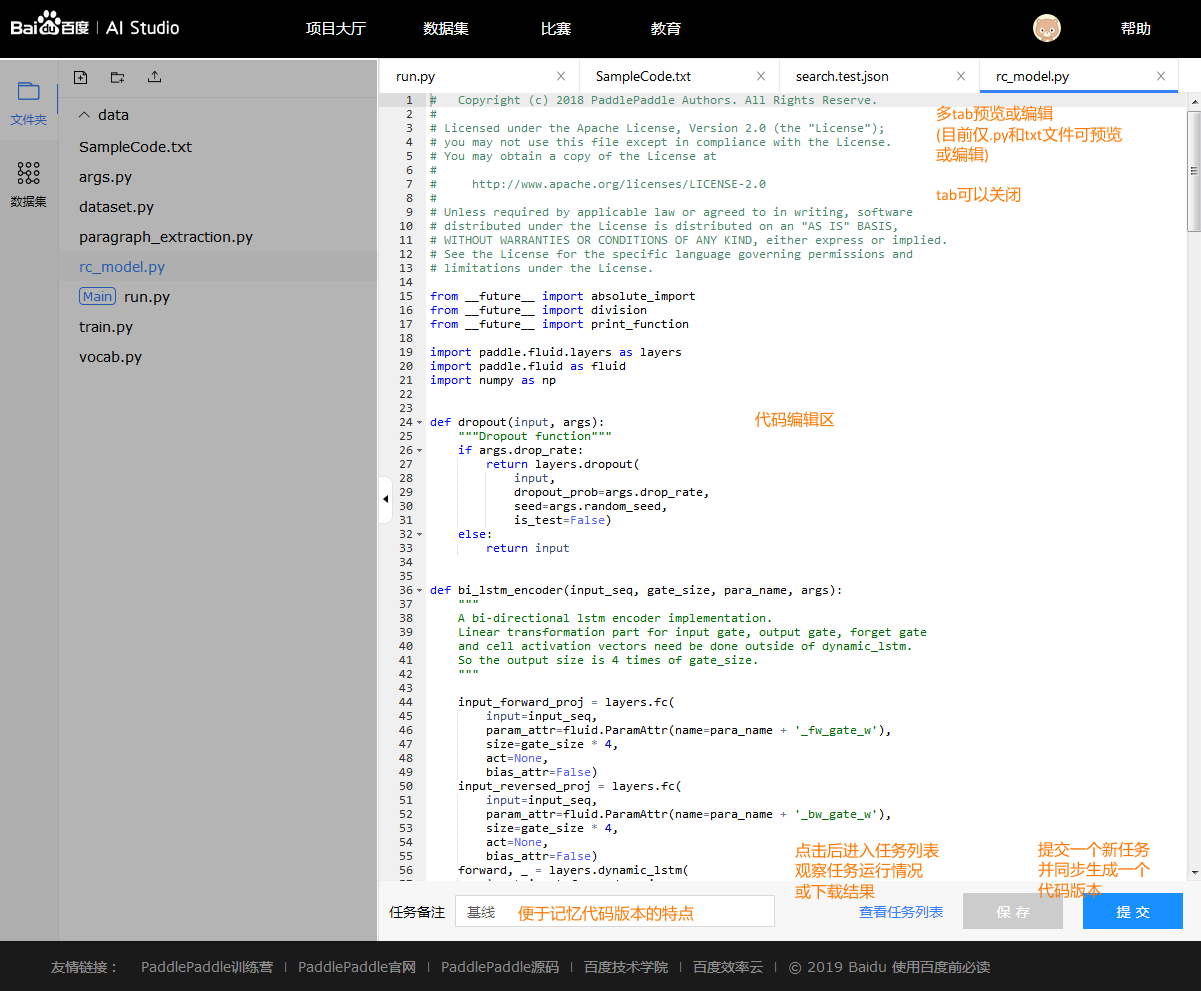Open the 使用百度前必读 footer link
The height and width of the screenshot is (991, 1201).
click(x=941, y=967)
